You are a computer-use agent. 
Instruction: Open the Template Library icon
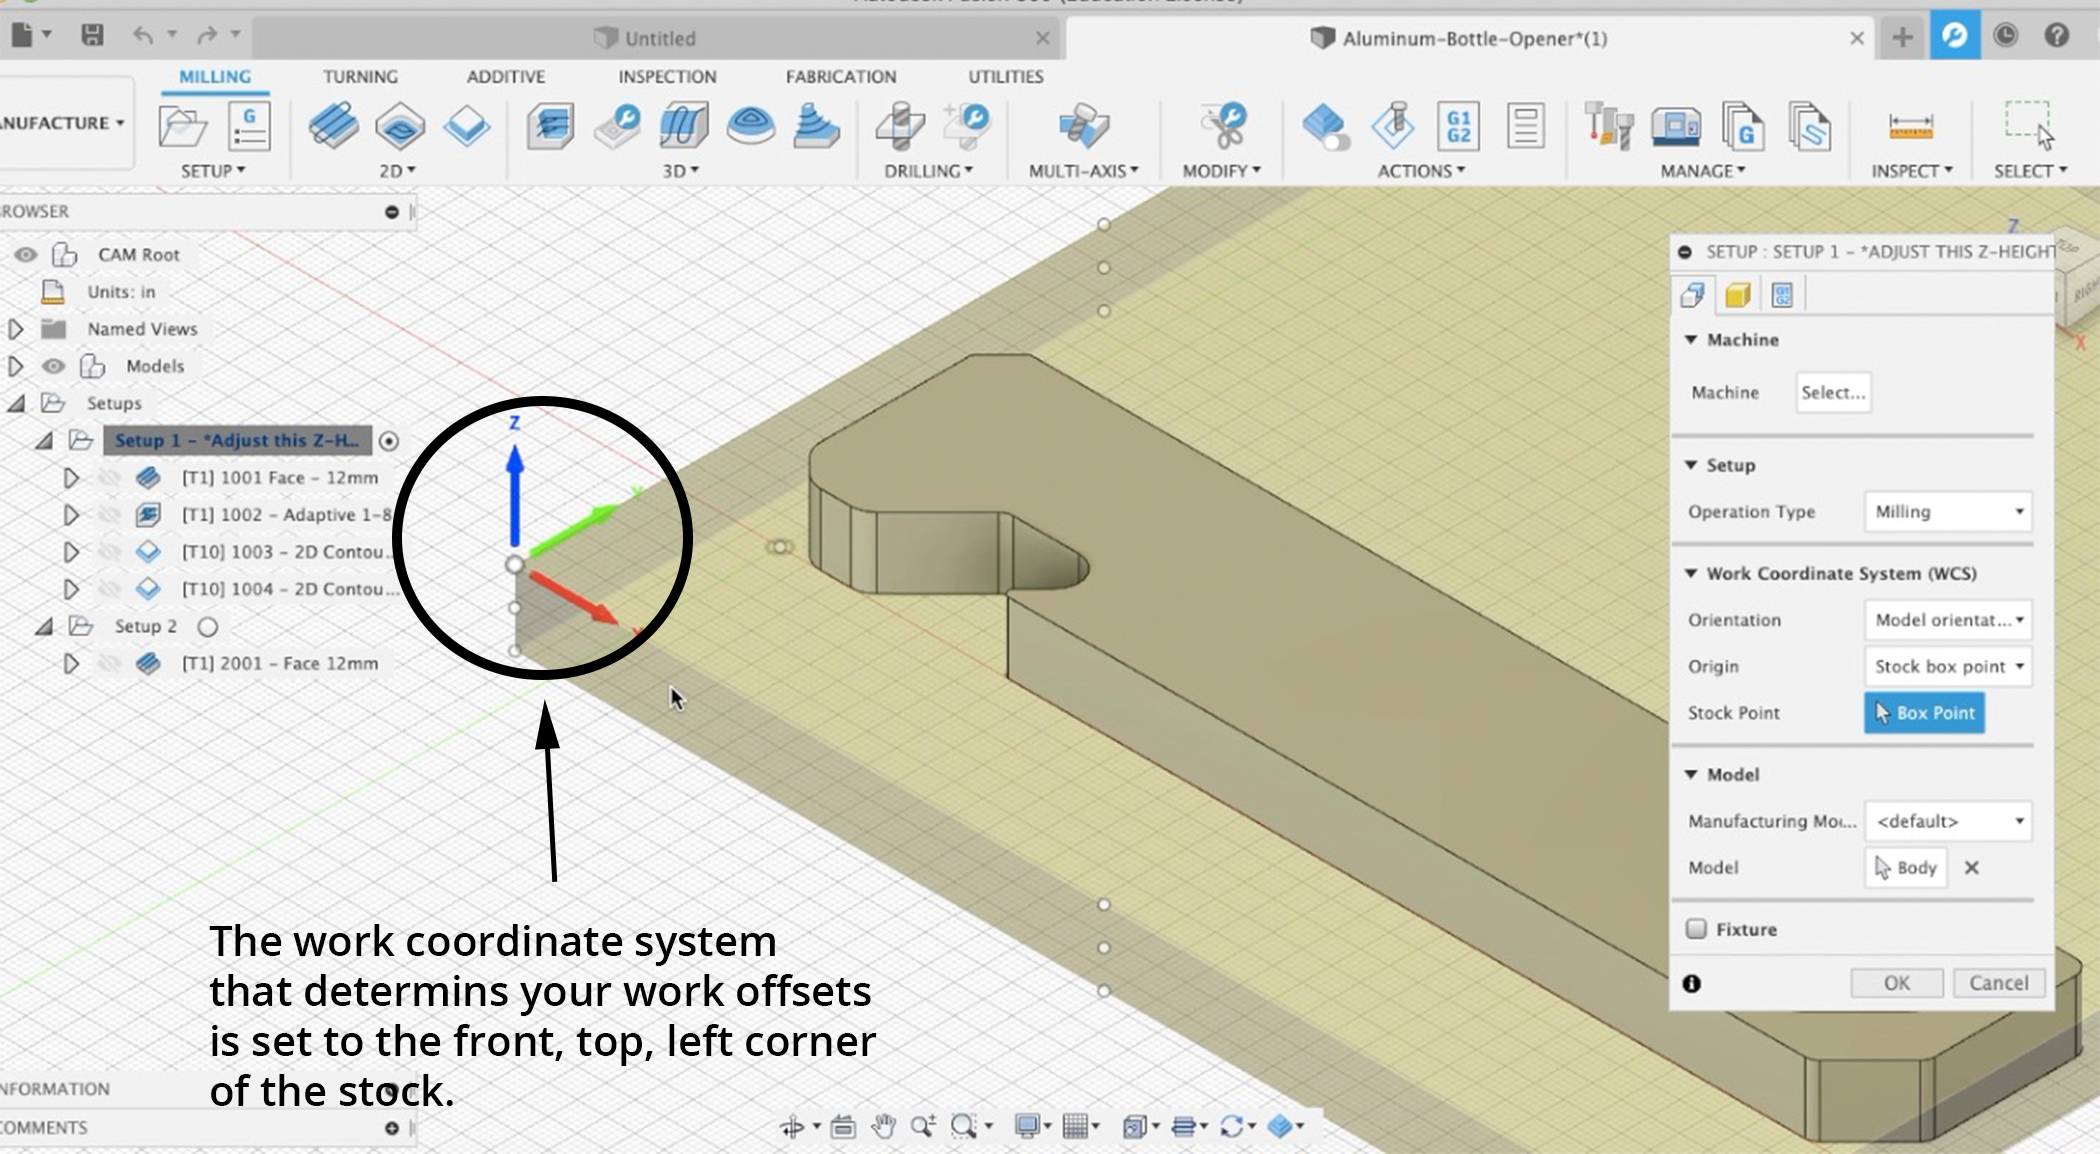(x=1809, y=127)
